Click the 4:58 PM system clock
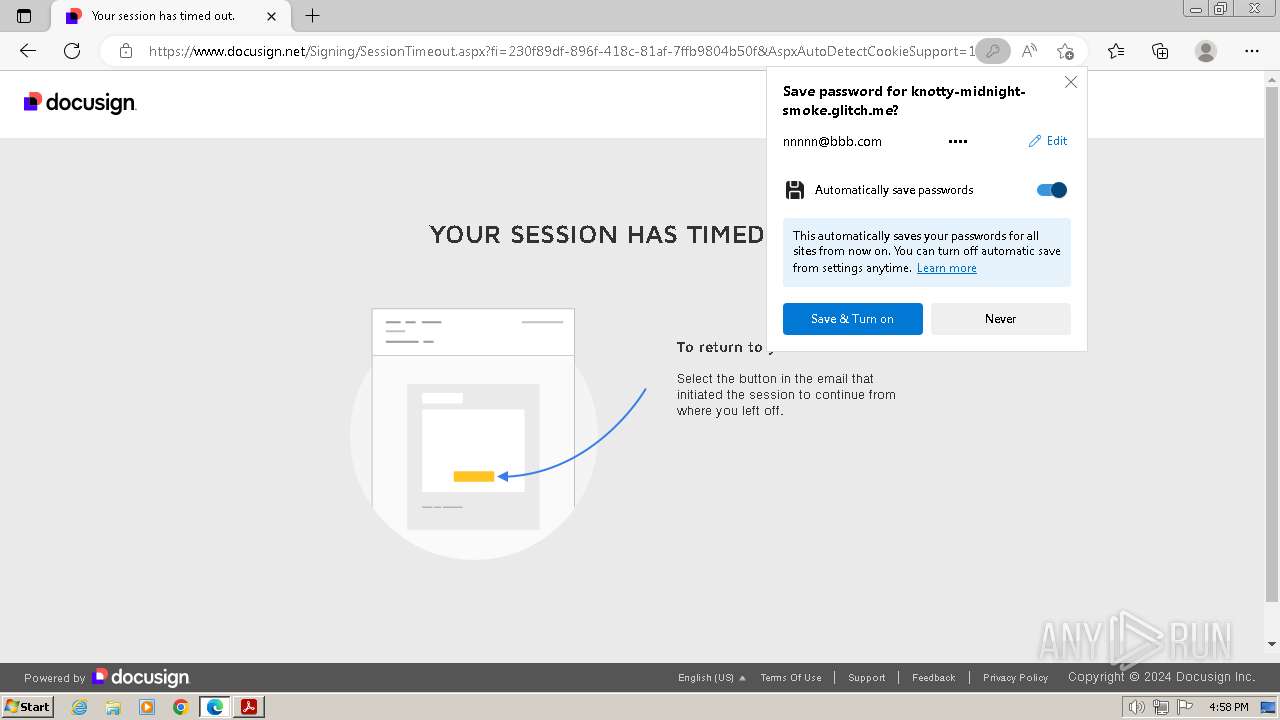The width and height of the screenshot is (1280, 720). click(1228, 707)
